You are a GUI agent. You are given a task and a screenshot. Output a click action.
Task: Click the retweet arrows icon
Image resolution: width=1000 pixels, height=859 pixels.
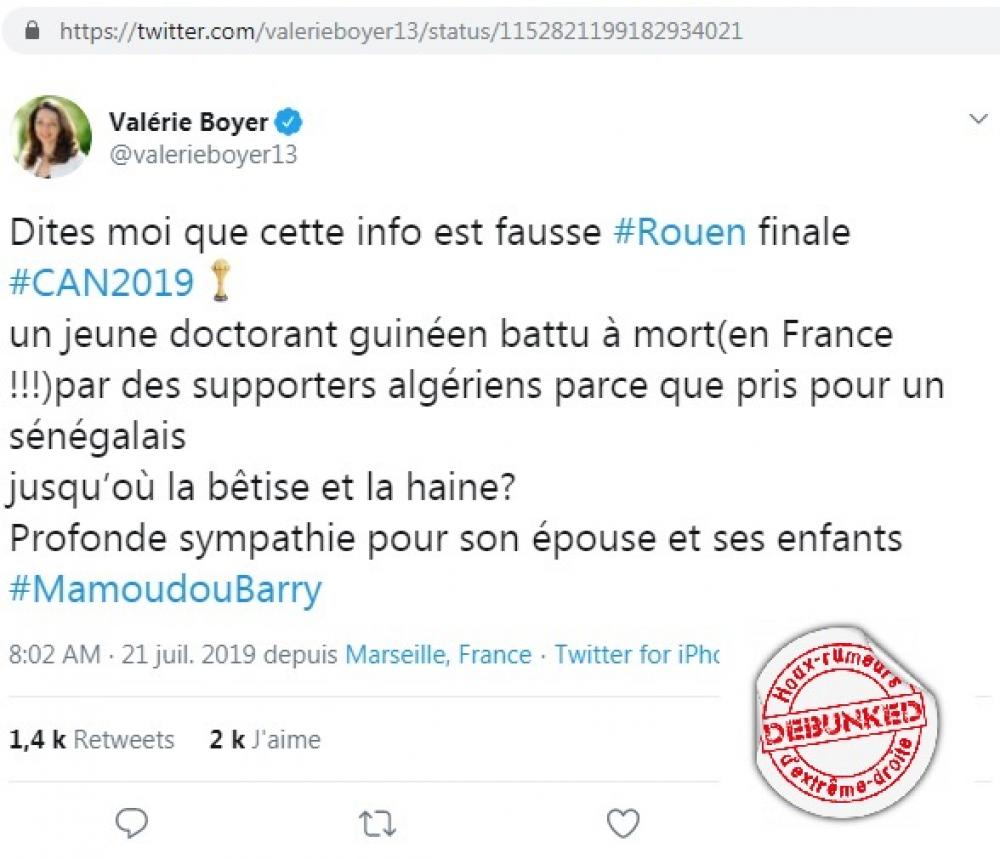point(378,823)
